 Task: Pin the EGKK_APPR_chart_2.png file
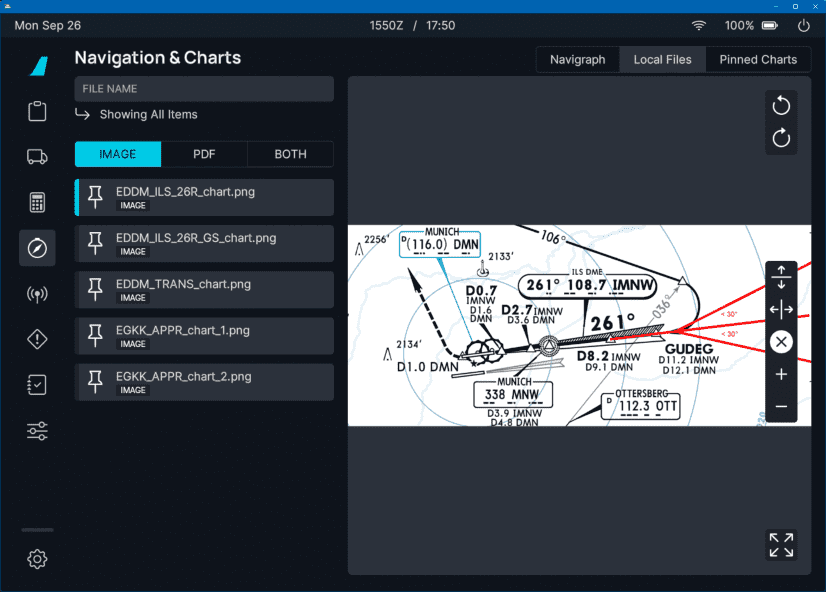coord(96,382)
